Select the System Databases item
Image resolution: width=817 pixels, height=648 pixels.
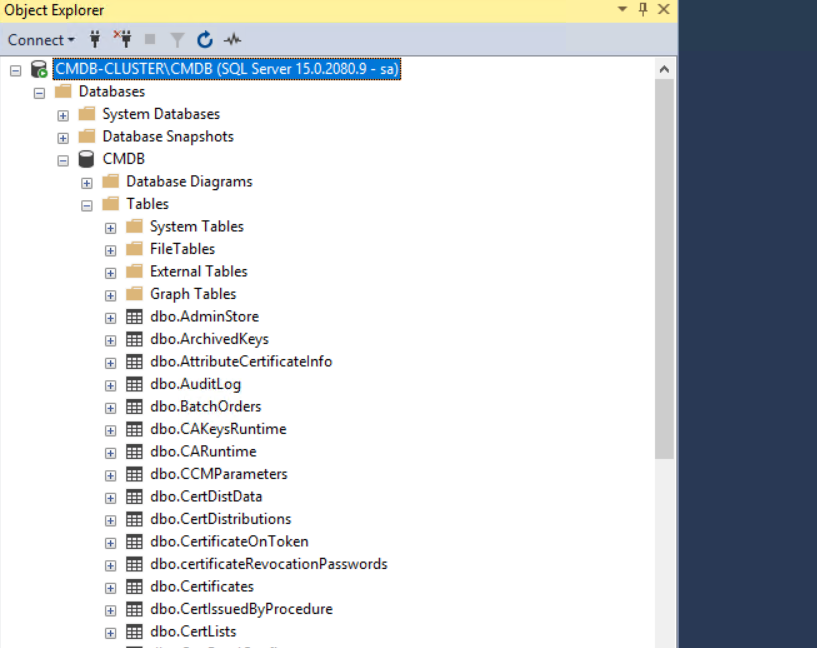click(x=161, y=114)
